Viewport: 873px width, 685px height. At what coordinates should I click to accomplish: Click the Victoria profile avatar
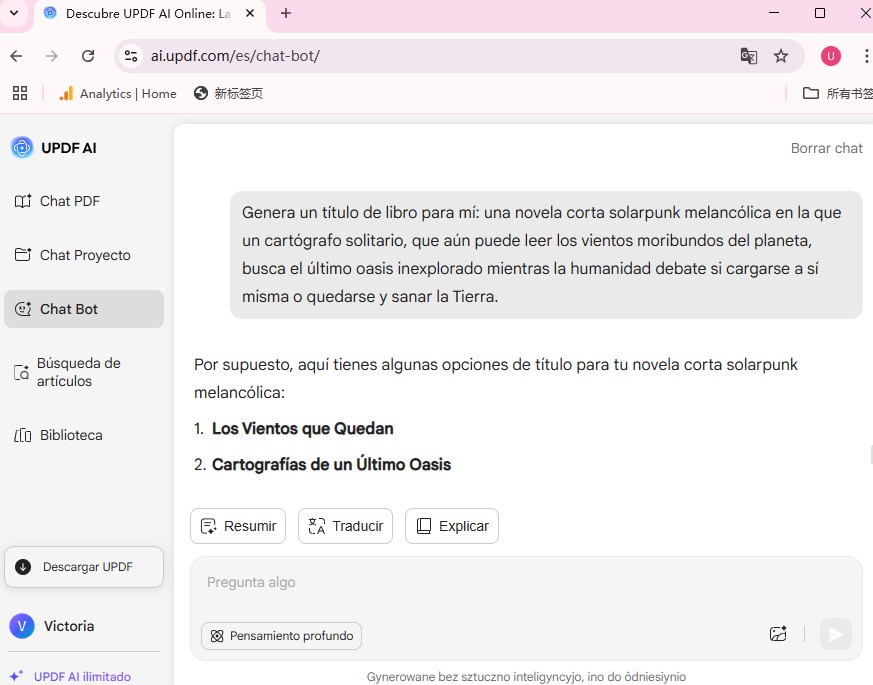tap(22, 626)
